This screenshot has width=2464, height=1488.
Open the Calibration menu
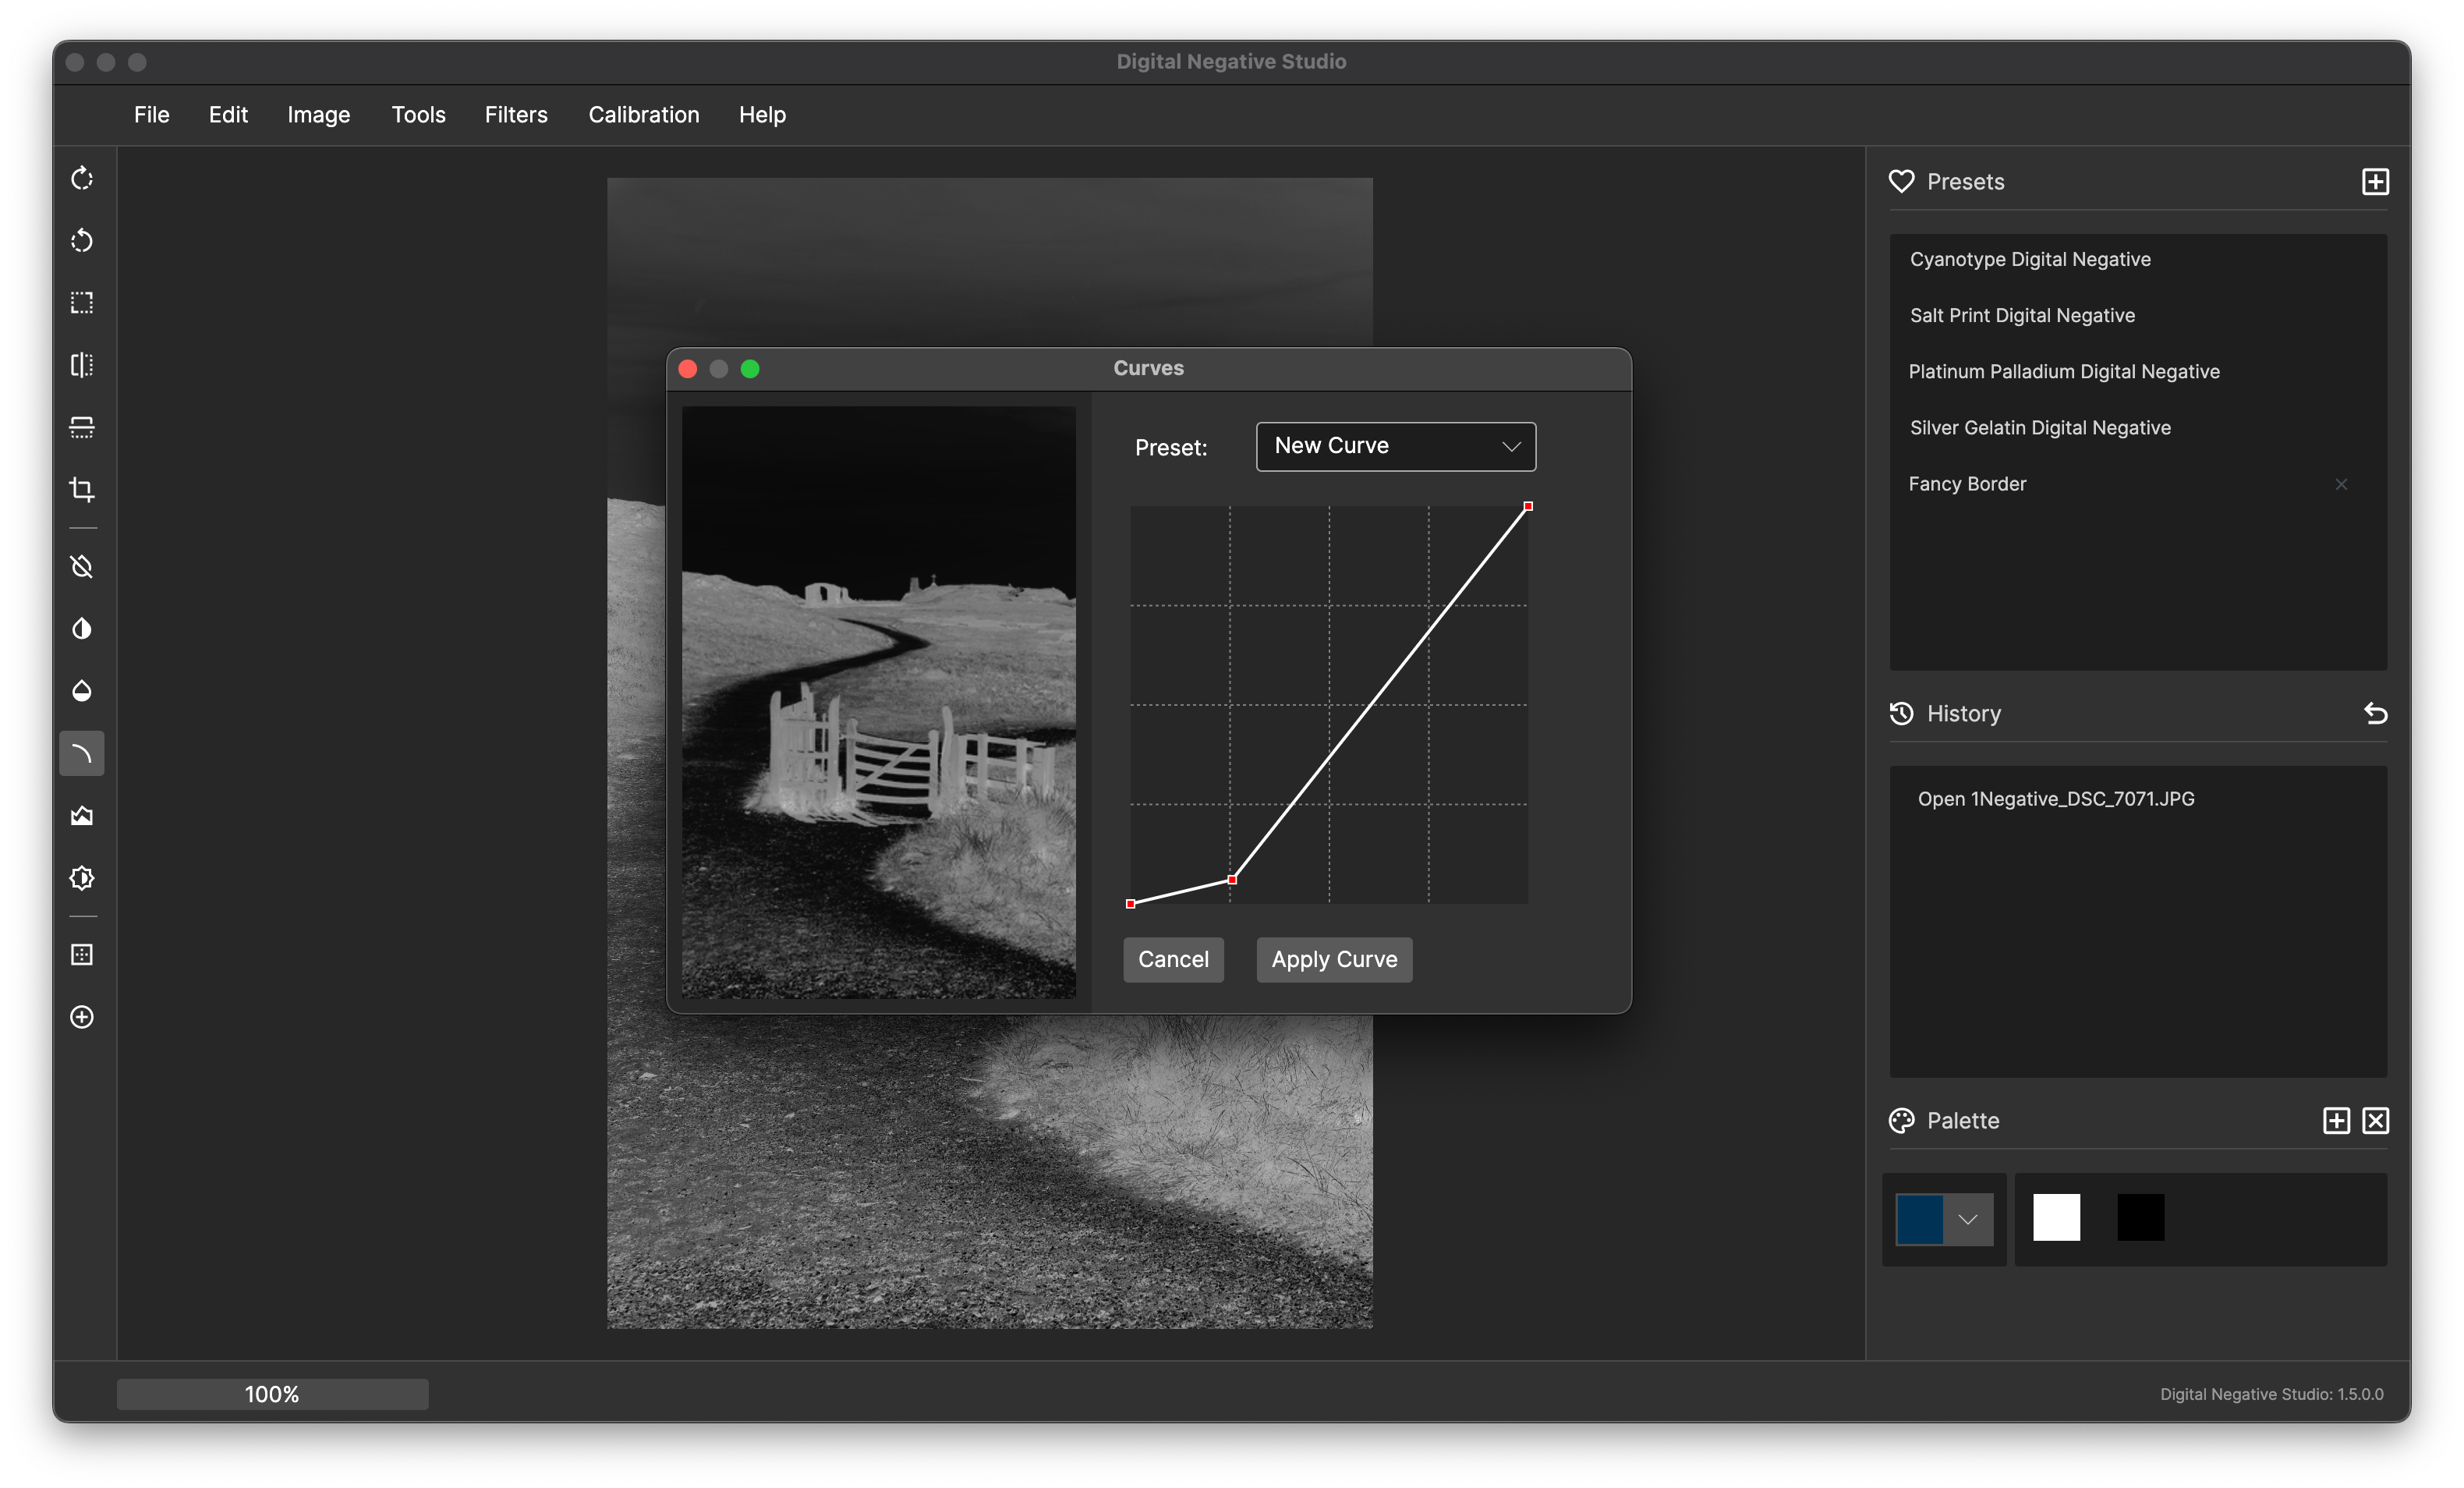pos(643,115)
